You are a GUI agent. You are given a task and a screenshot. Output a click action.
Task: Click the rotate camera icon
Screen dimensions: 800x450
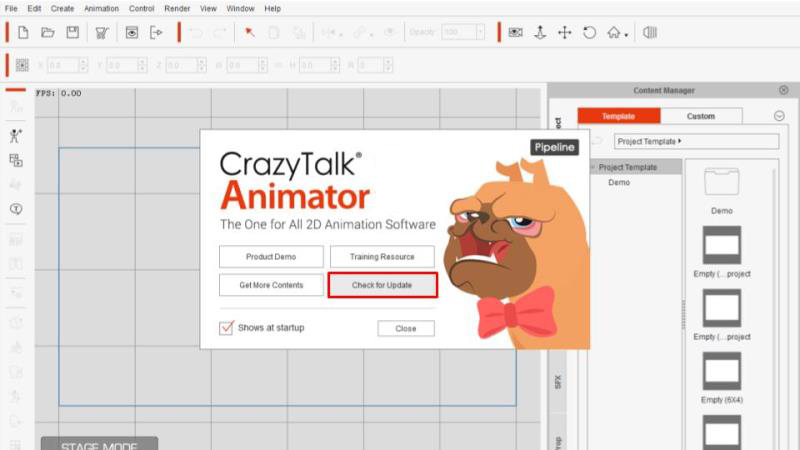click(589, 33)
